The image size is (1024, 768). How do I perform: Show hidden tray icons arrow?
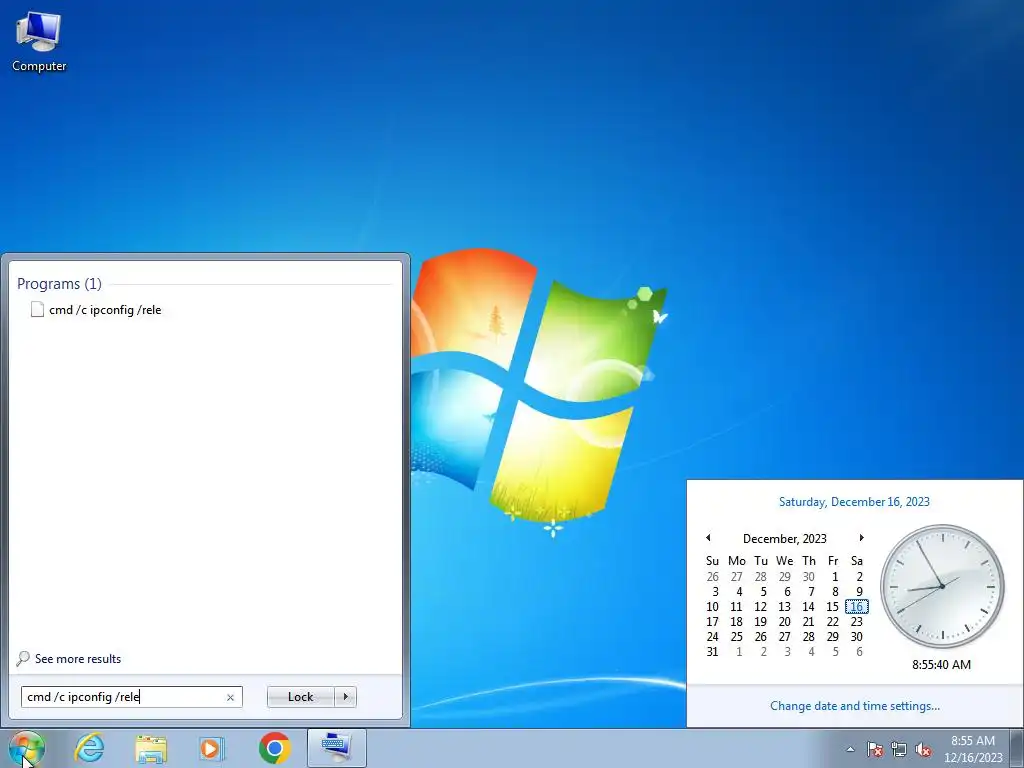(x=850, y=749)
